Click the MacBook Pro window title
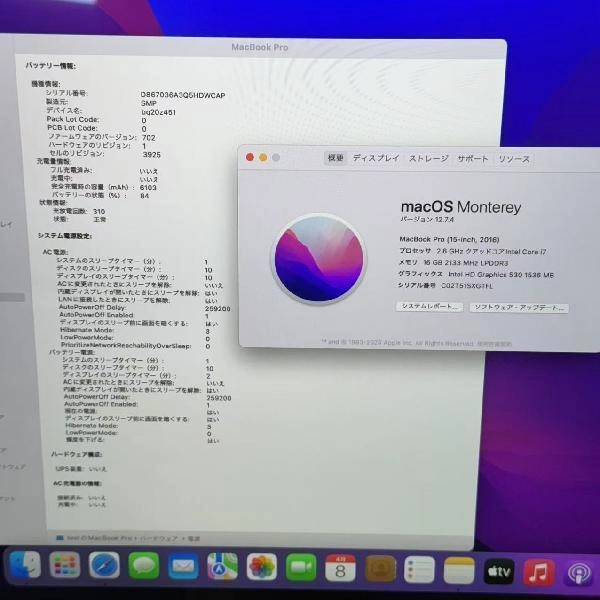This screenshot has width=600, height=600. (260, 47)
